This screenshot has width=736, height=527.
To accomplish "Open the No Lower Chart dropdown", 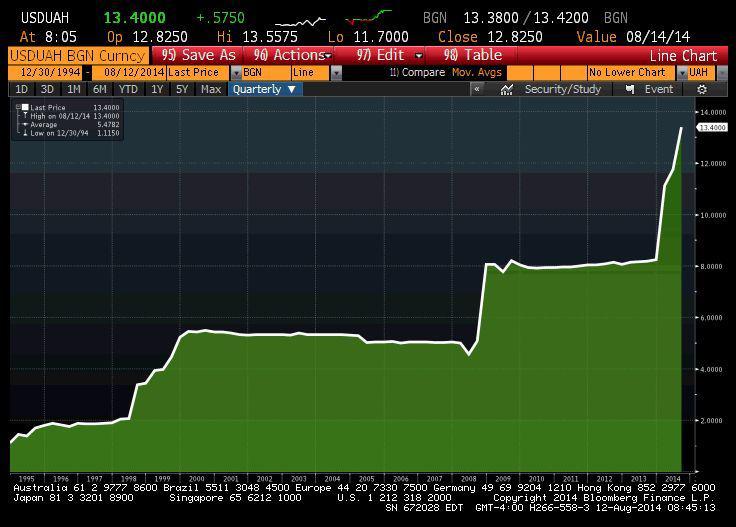I will point(680,73).
